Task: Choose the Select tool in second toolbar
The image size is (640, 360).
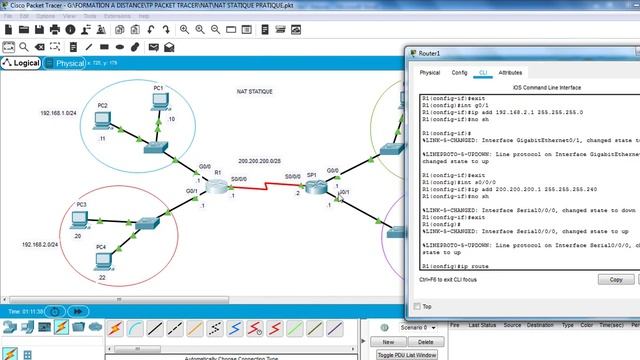Action: (9, 47)
